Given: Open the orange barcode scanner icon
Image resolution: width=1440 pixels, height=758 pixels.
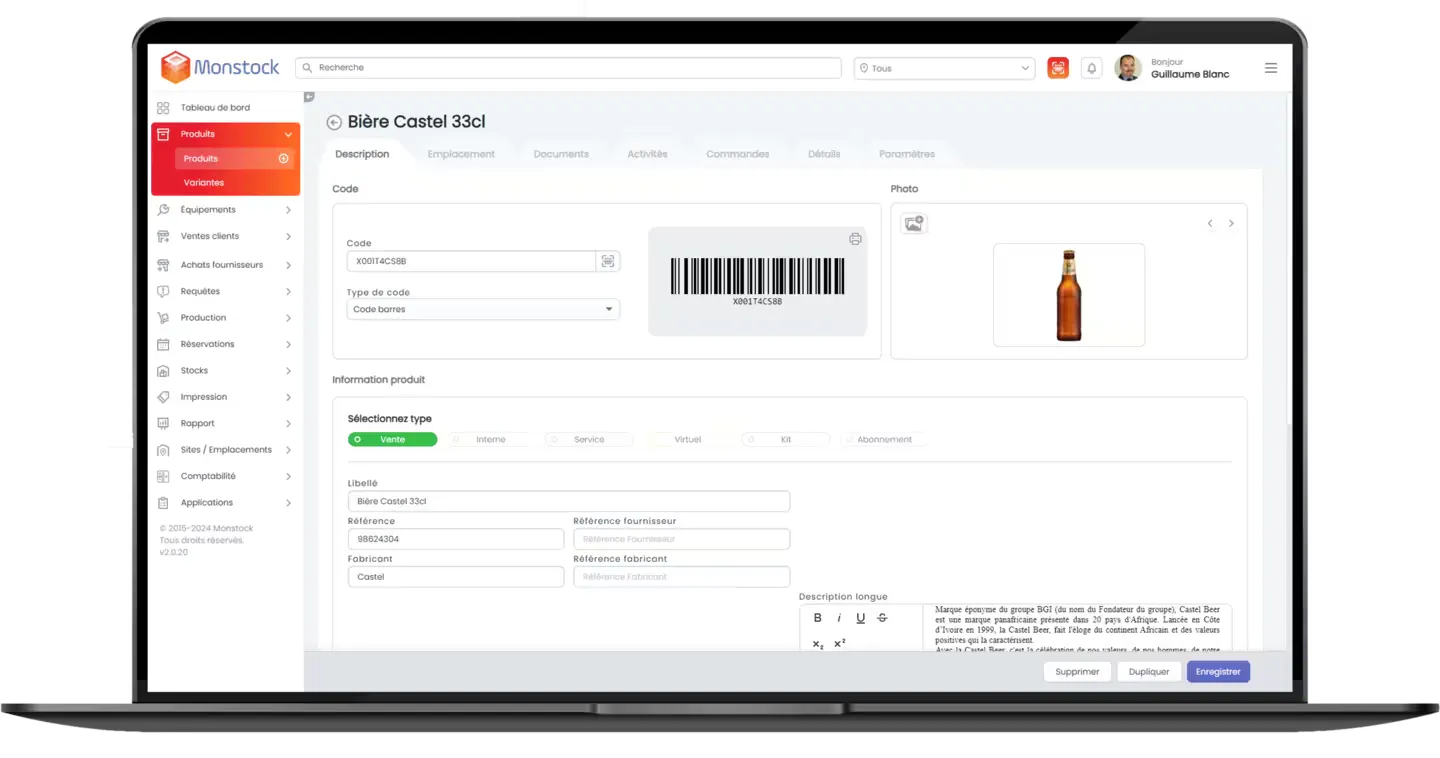Looking at the screenshot, I should (x=1058, y=68).
